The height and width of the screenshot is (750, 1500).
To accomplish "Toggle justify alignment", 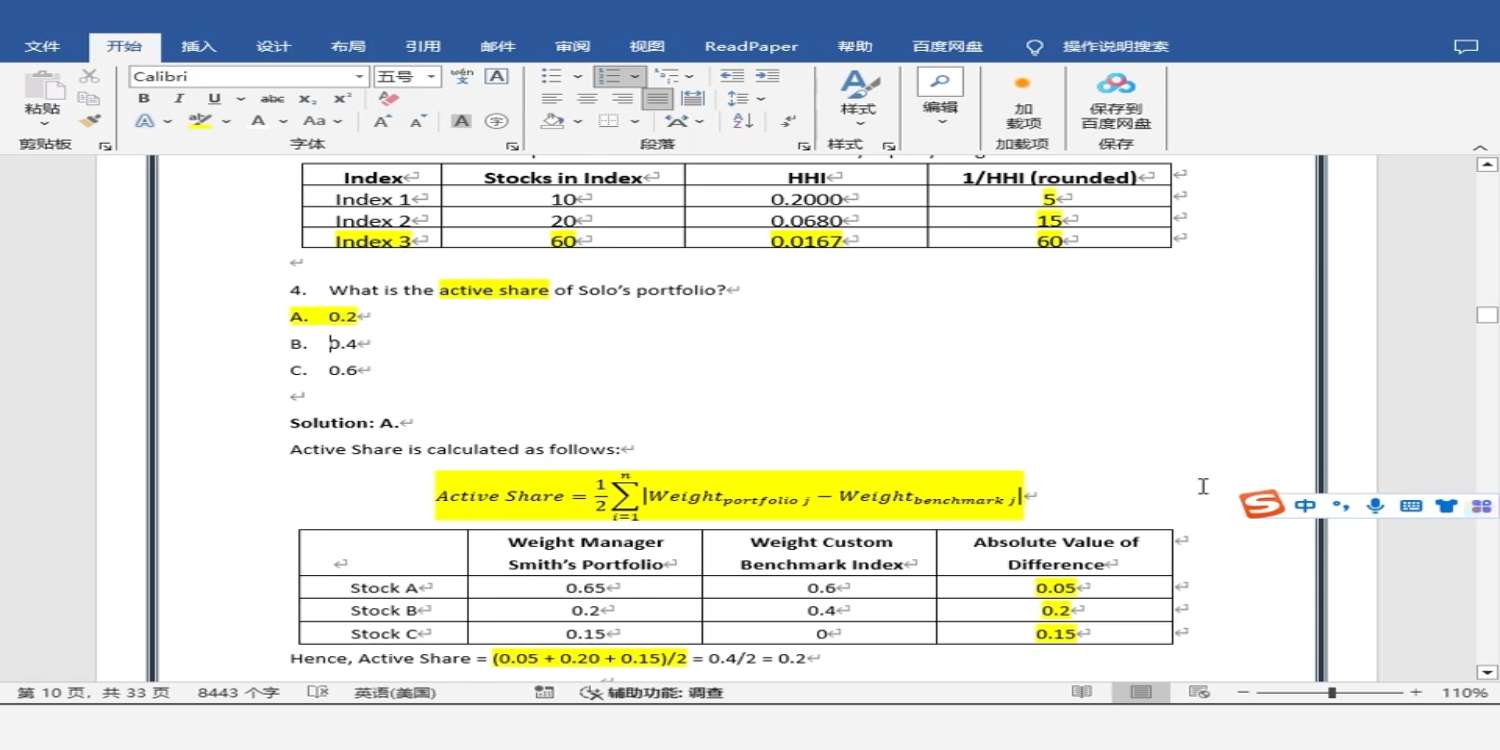I will click(x=657, y=98).
